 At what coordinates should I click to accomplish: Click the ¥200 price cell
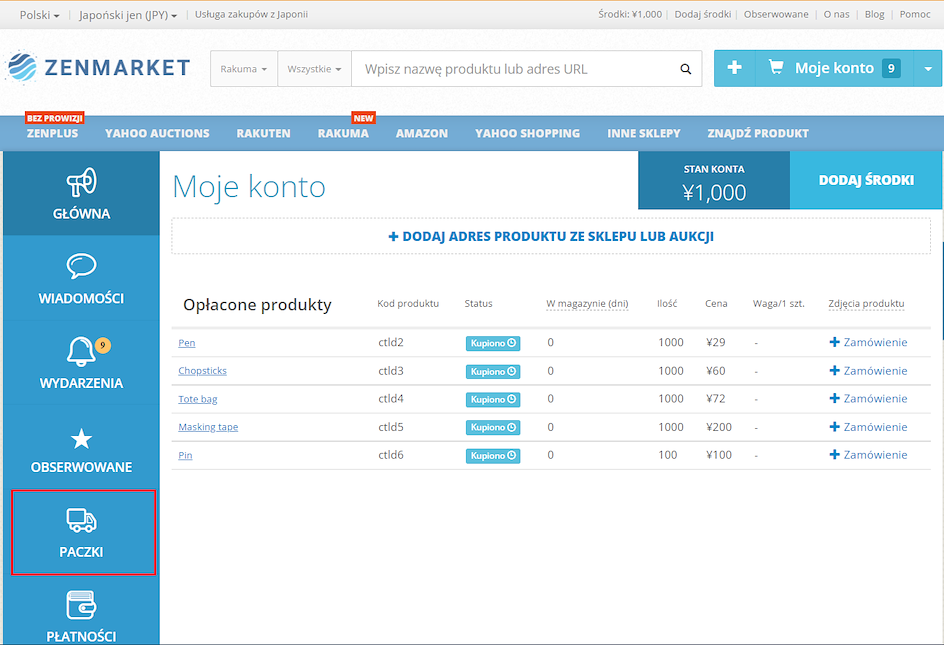point(719,427)
